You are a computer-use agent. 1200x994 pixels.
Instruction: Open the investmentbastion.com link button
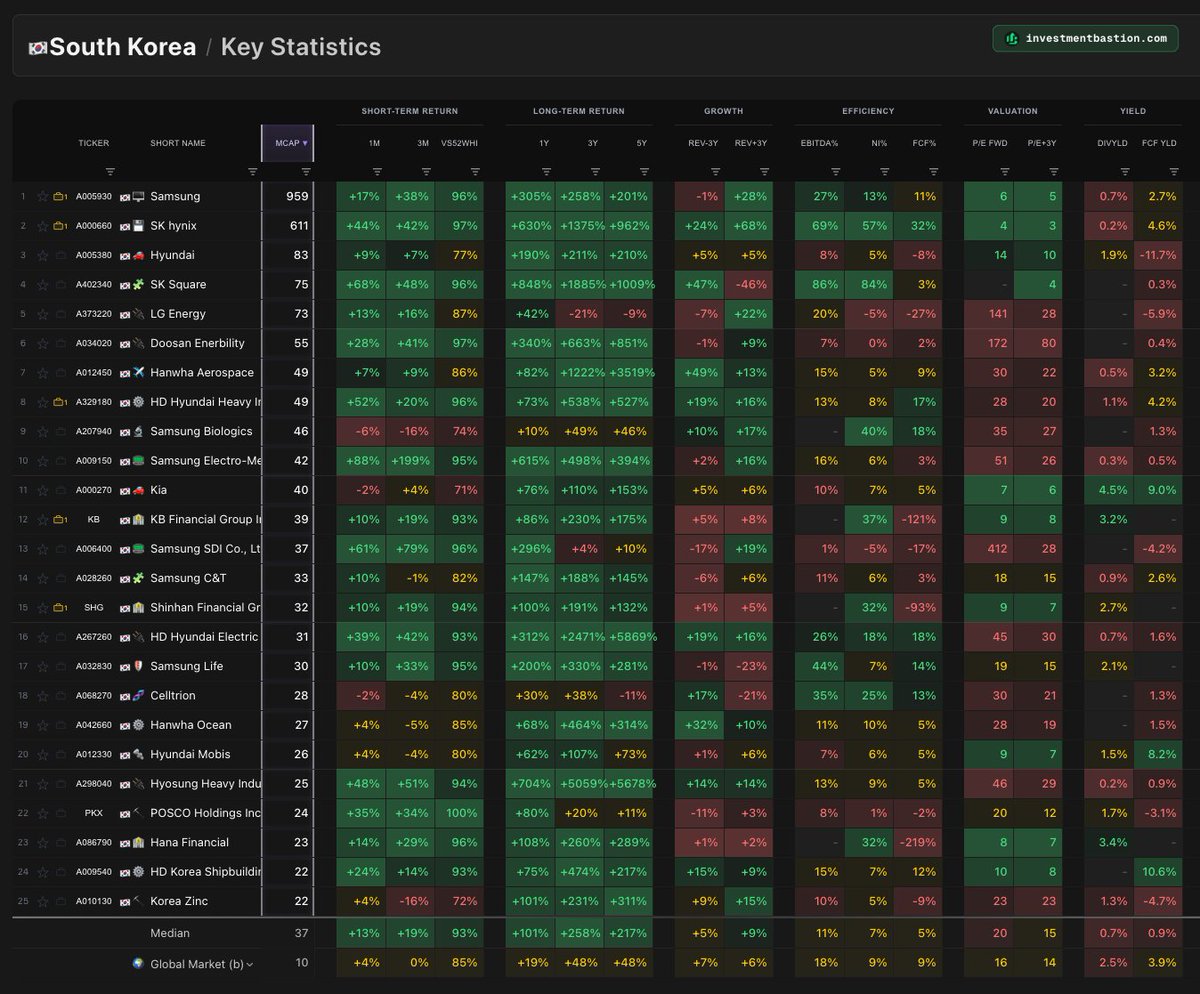1085,38
